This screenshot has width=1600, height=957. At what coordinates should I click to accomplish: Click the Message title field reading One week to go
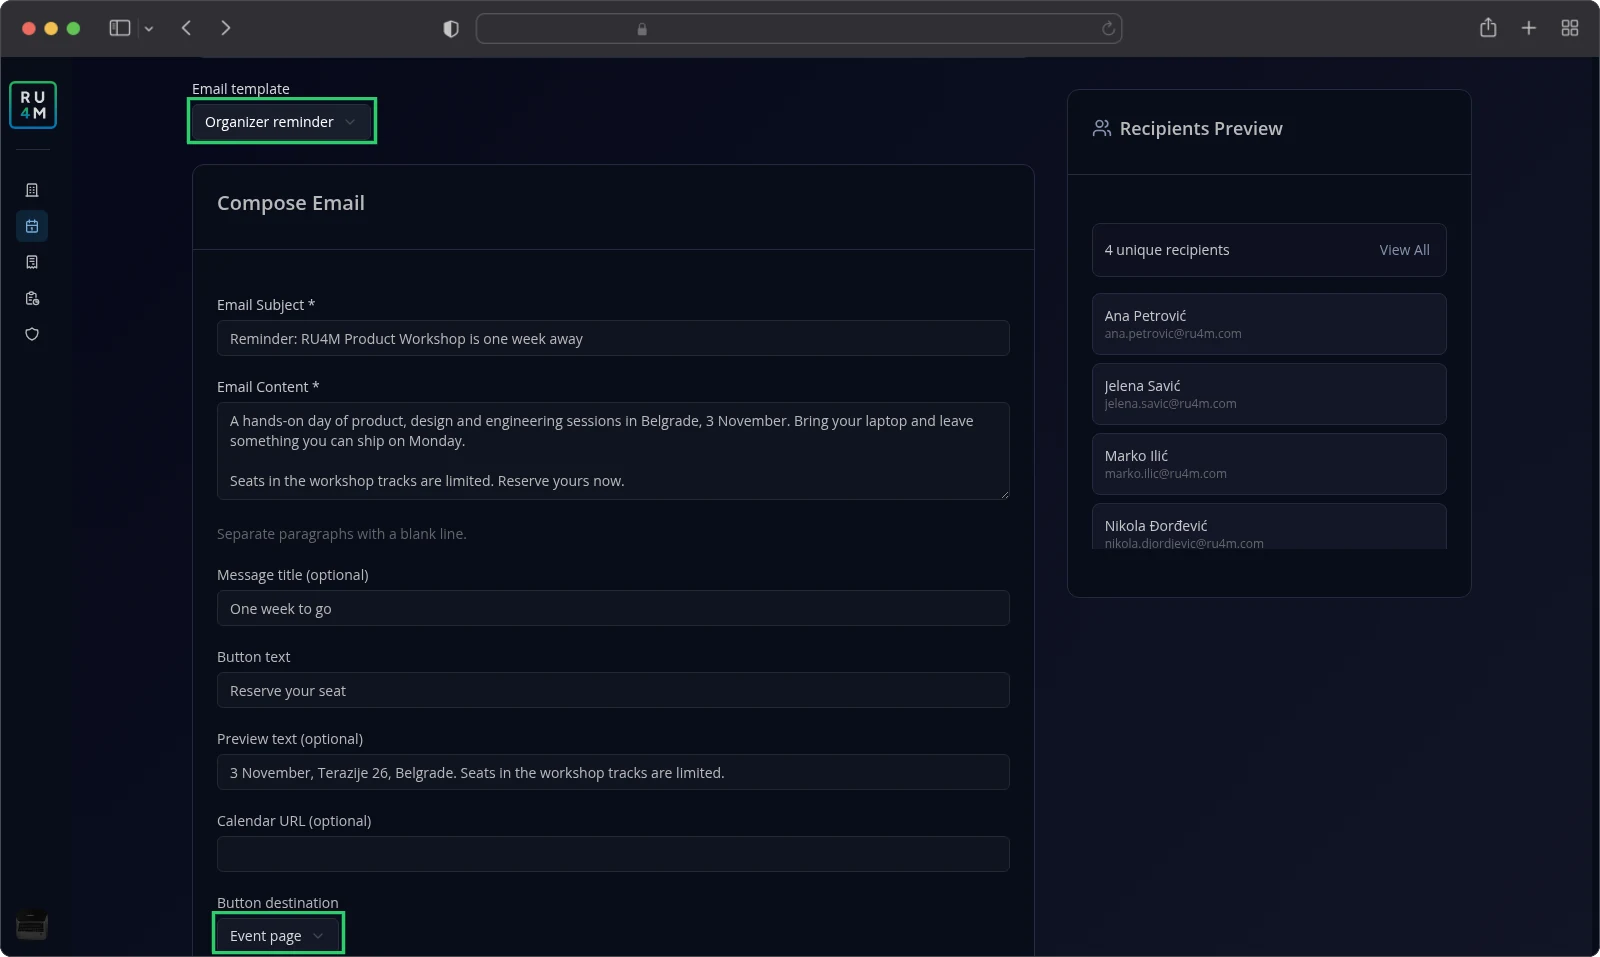613,608
